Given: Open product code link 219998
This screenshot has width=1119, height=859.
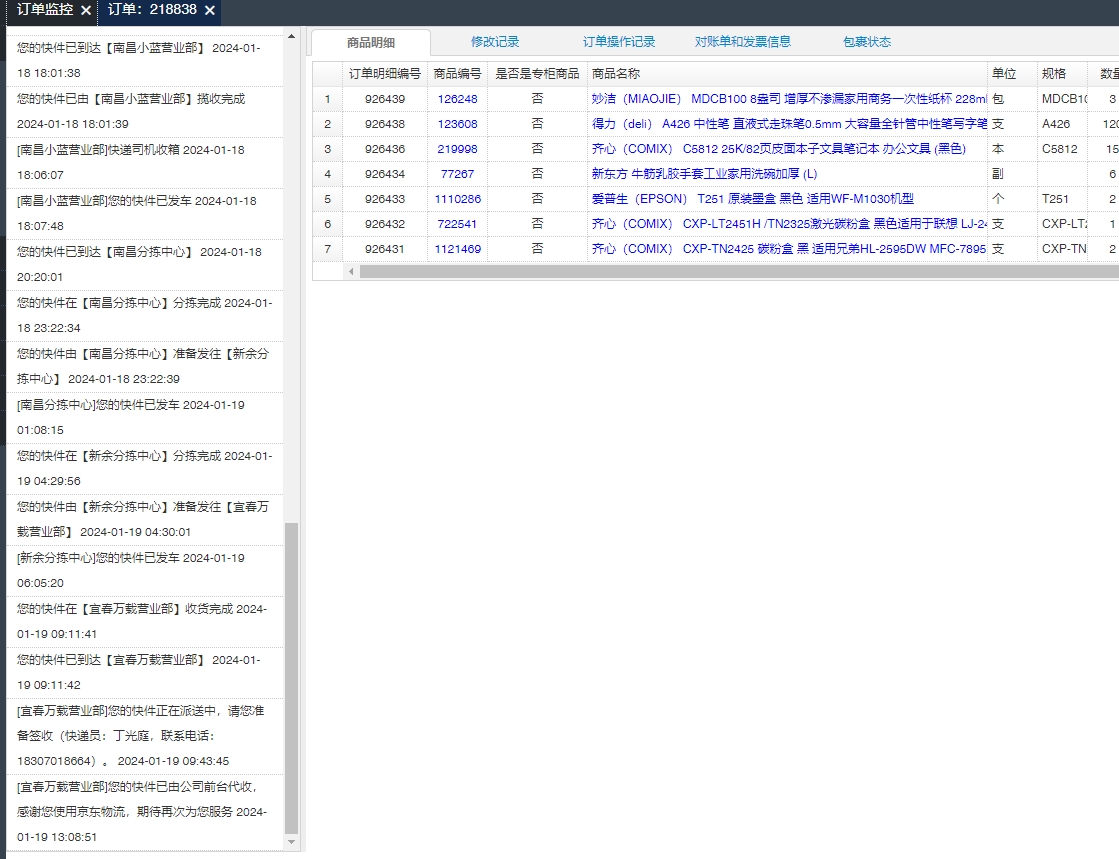Looking at the screenshot, I should (x=457, y=148).
